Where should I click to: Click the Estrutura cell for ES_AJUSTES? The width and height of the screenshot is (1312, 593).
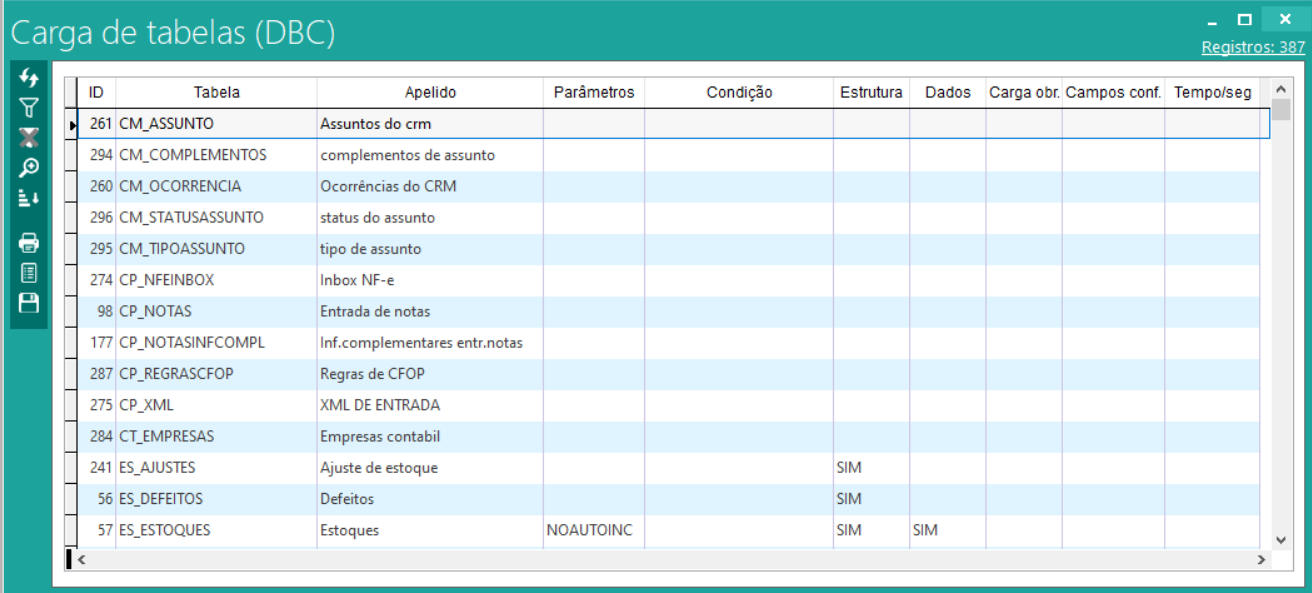[x=870, y=468]
